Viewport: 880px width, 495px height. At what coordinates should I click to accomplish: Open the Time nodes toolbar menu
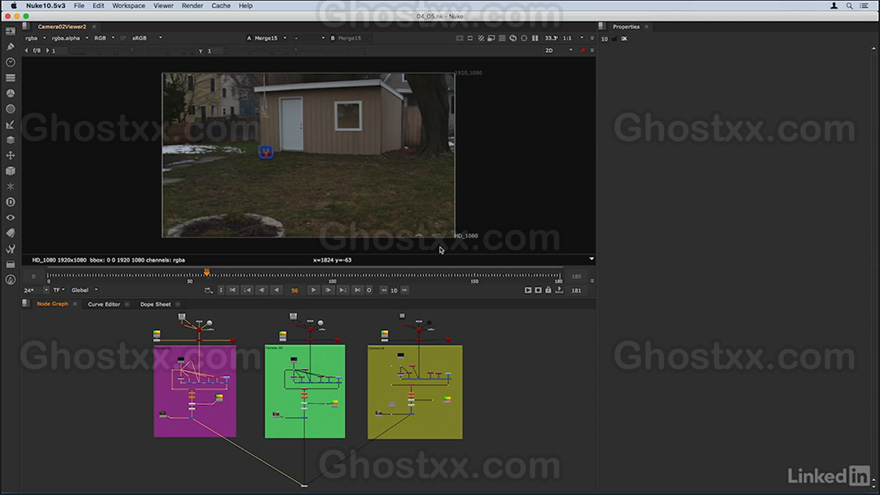tap(10, 62)
